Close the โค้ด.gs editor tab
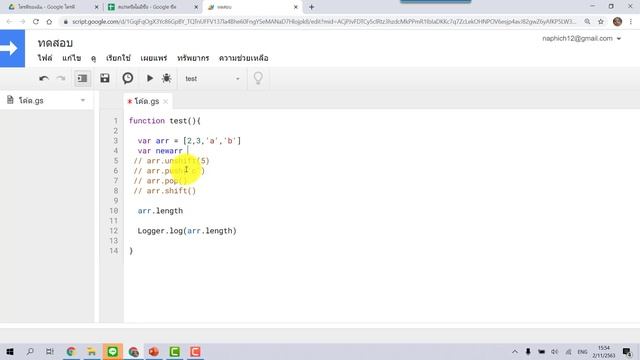640x360 pixels. point(165,102)
